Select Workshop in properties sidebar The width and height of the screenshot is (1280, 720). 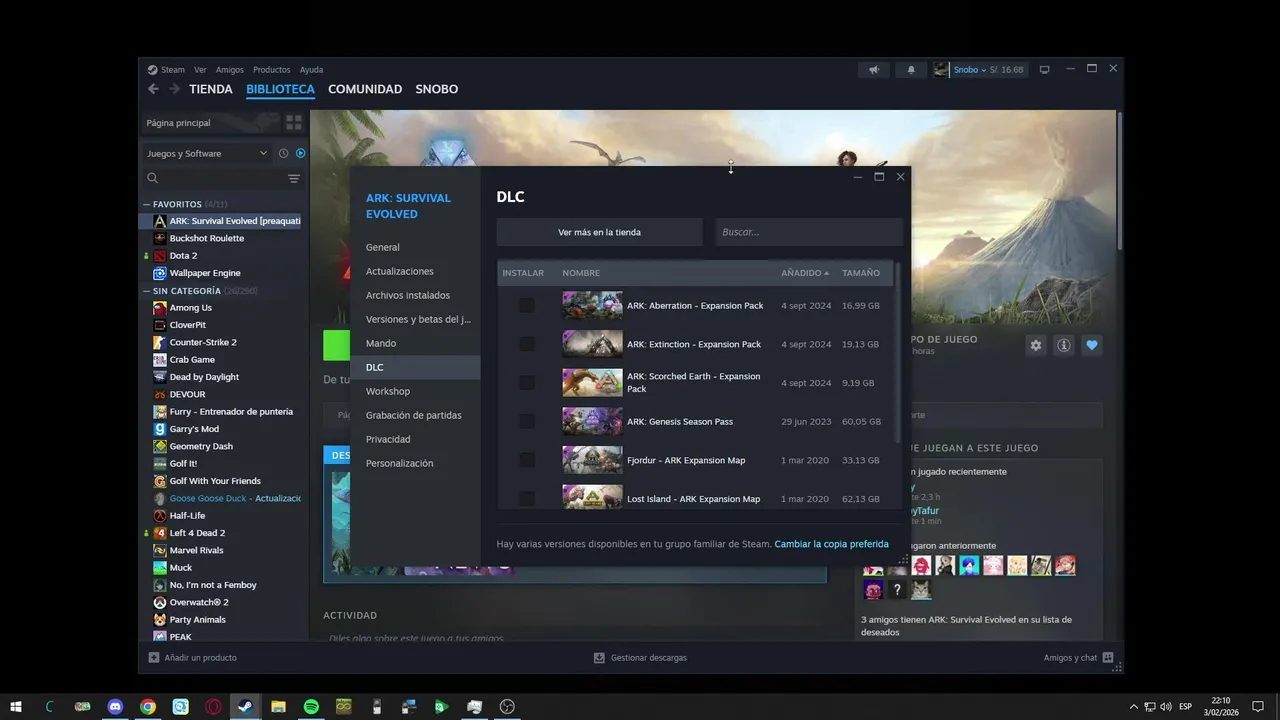415,391
